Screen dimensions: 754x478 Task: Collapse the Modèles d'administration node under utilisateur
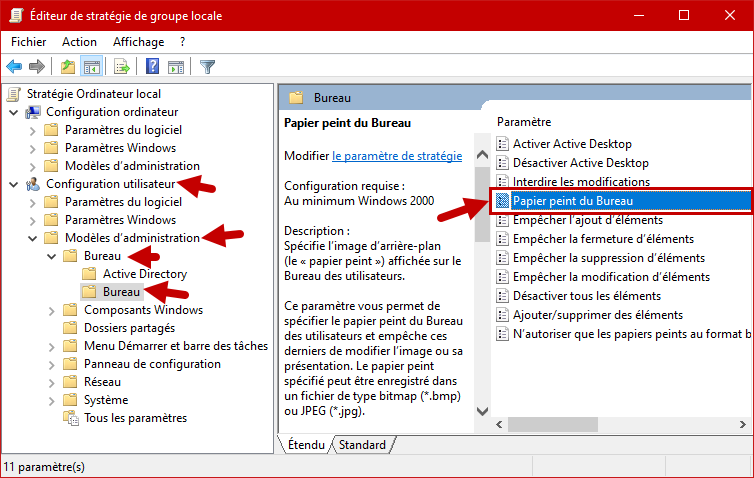pos(33,238)
